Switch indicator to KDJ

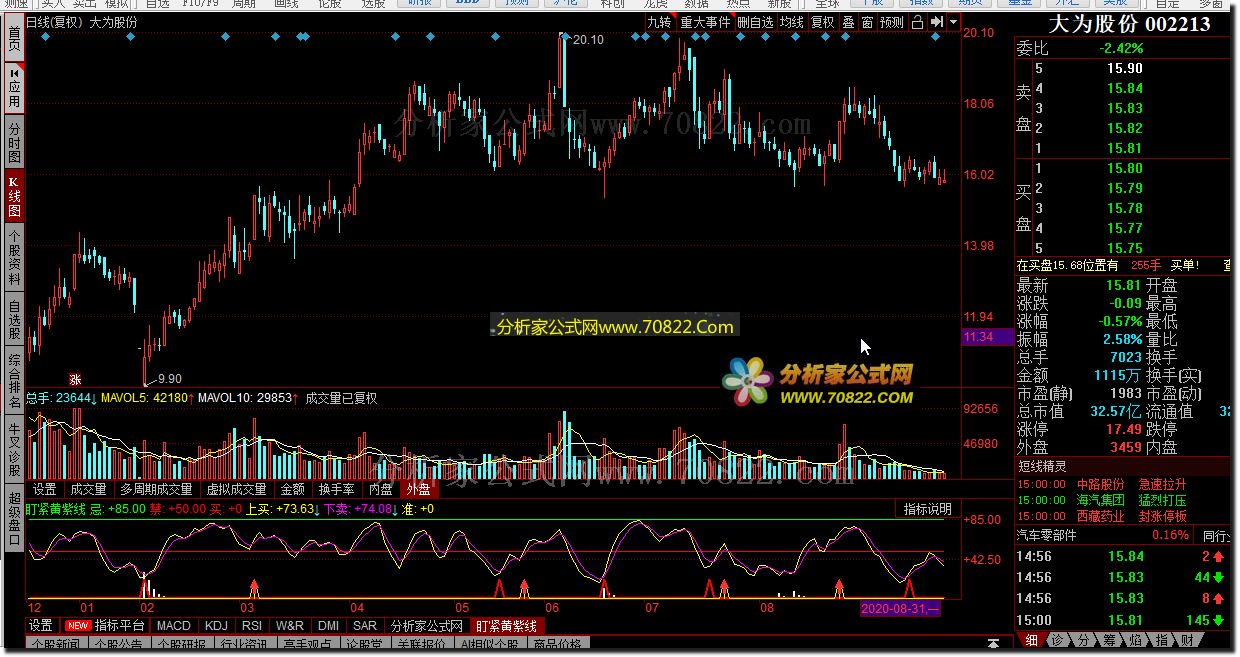pyautogui.click(x=216, y=626)
